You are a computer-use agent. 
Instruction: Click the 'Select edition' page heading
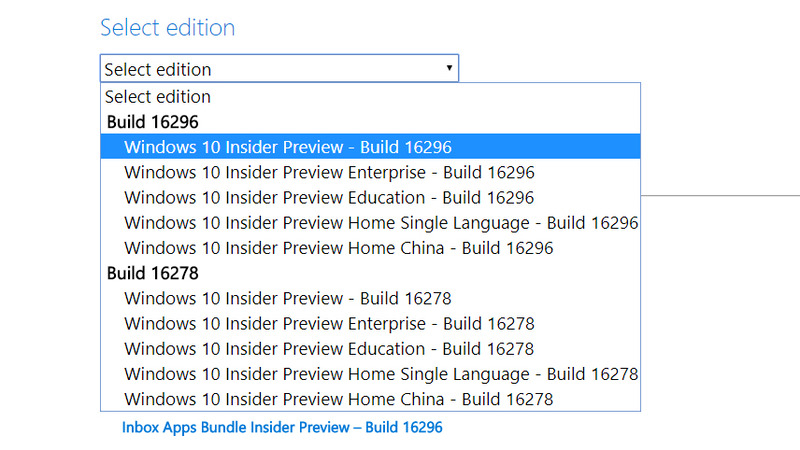pos(167,27)
